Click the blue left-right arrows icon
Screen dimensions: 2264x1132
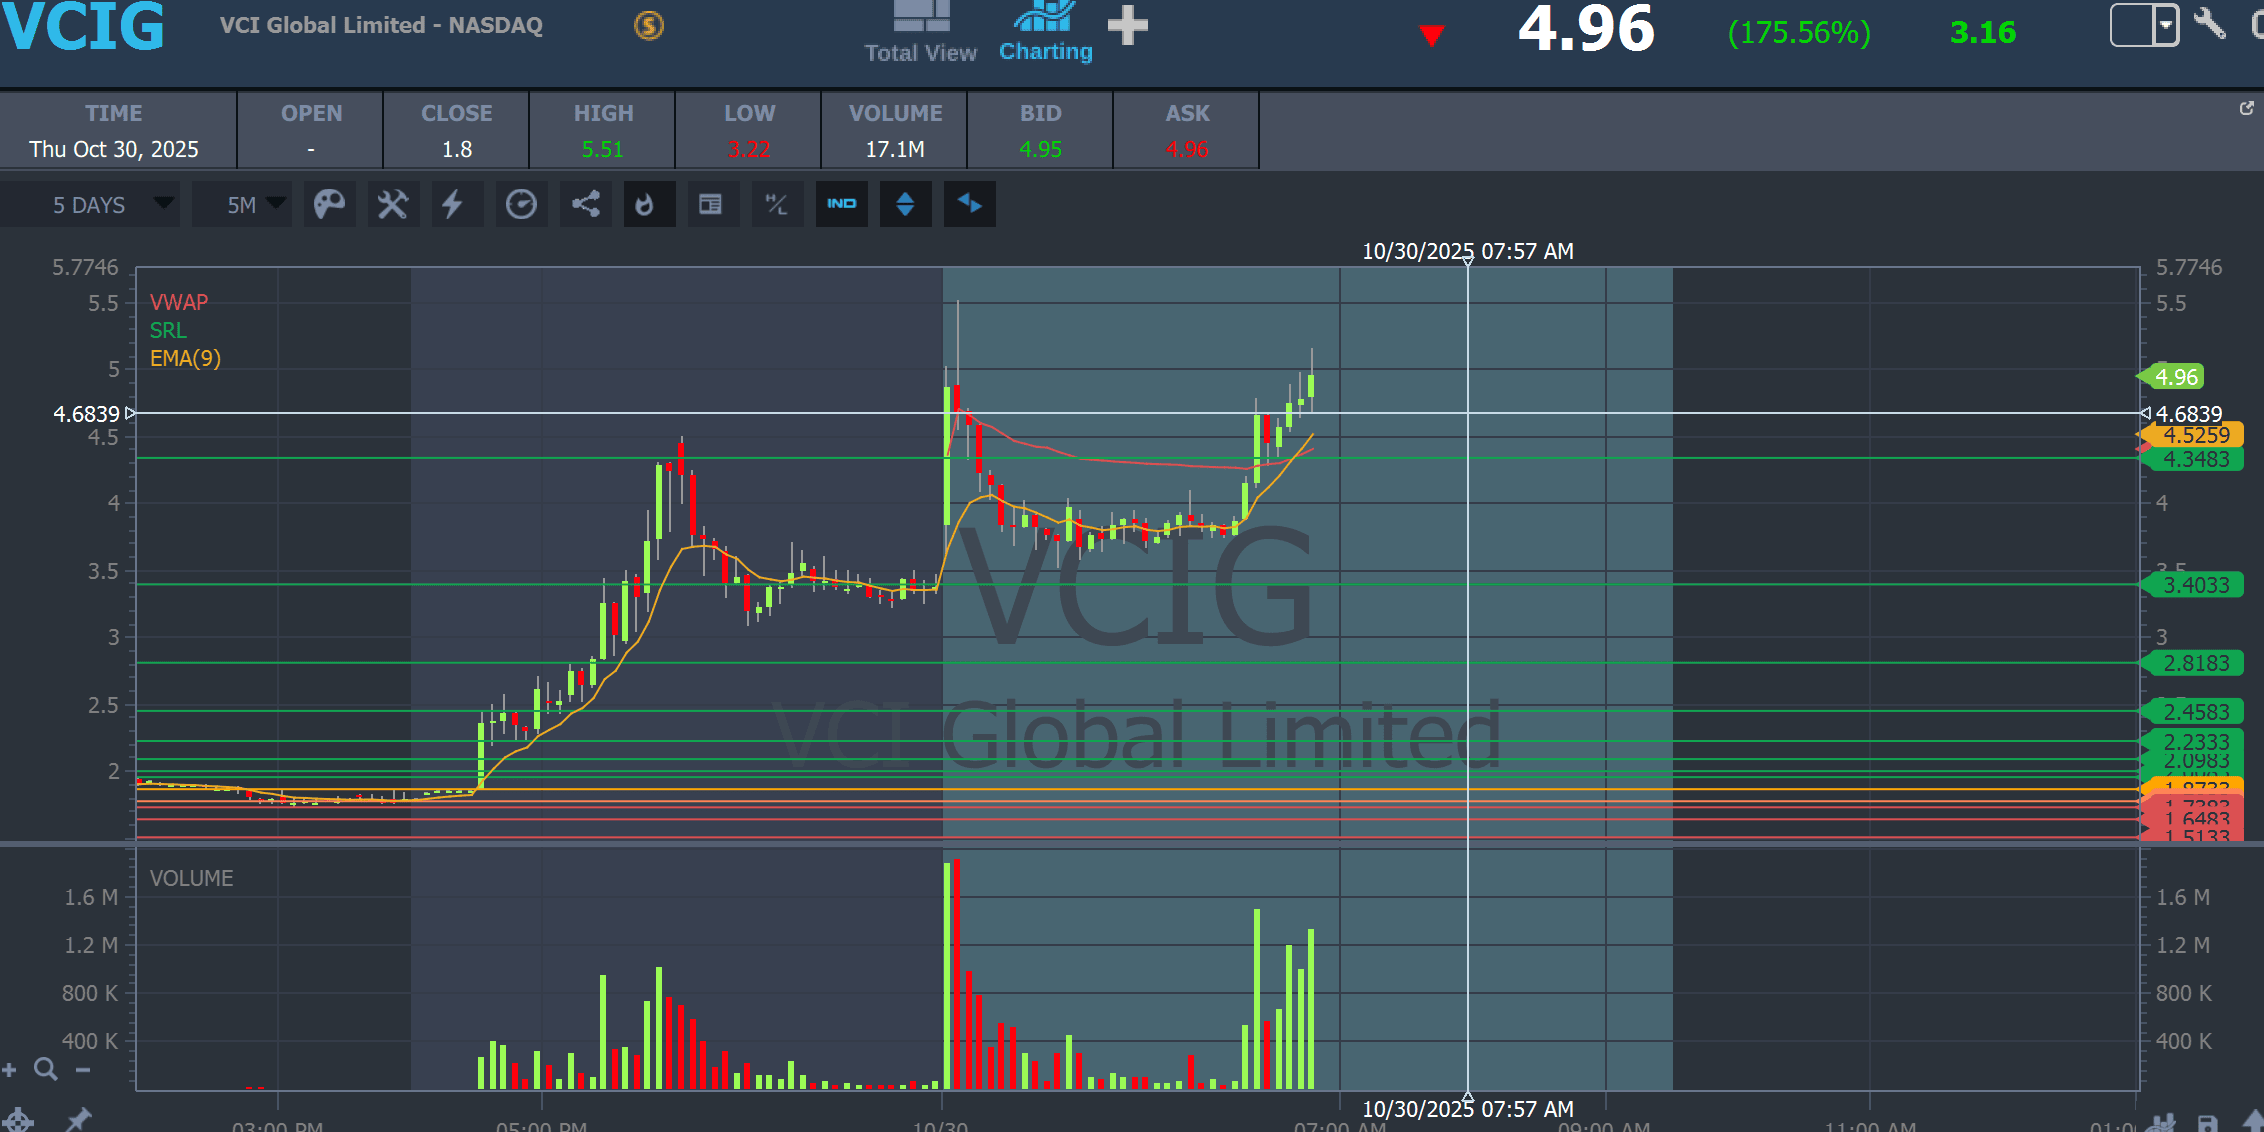pos(969,205)
